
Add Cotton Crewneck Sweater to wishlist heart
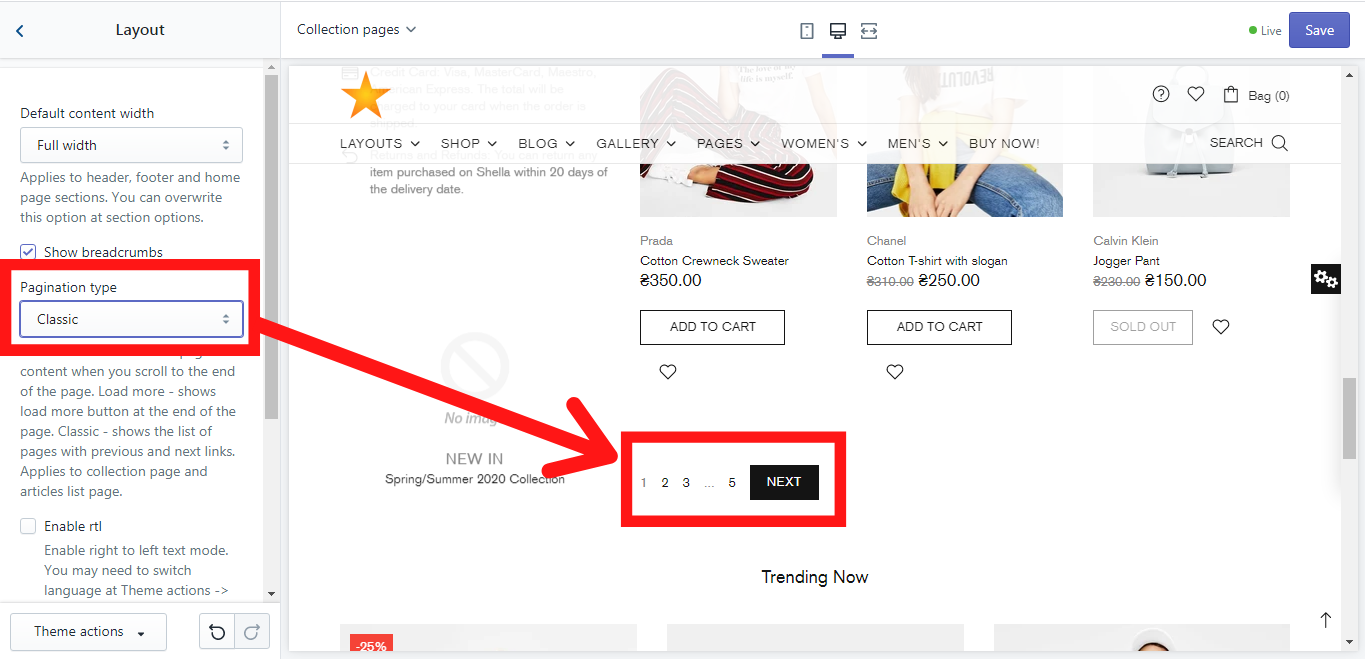pos(668,372)
